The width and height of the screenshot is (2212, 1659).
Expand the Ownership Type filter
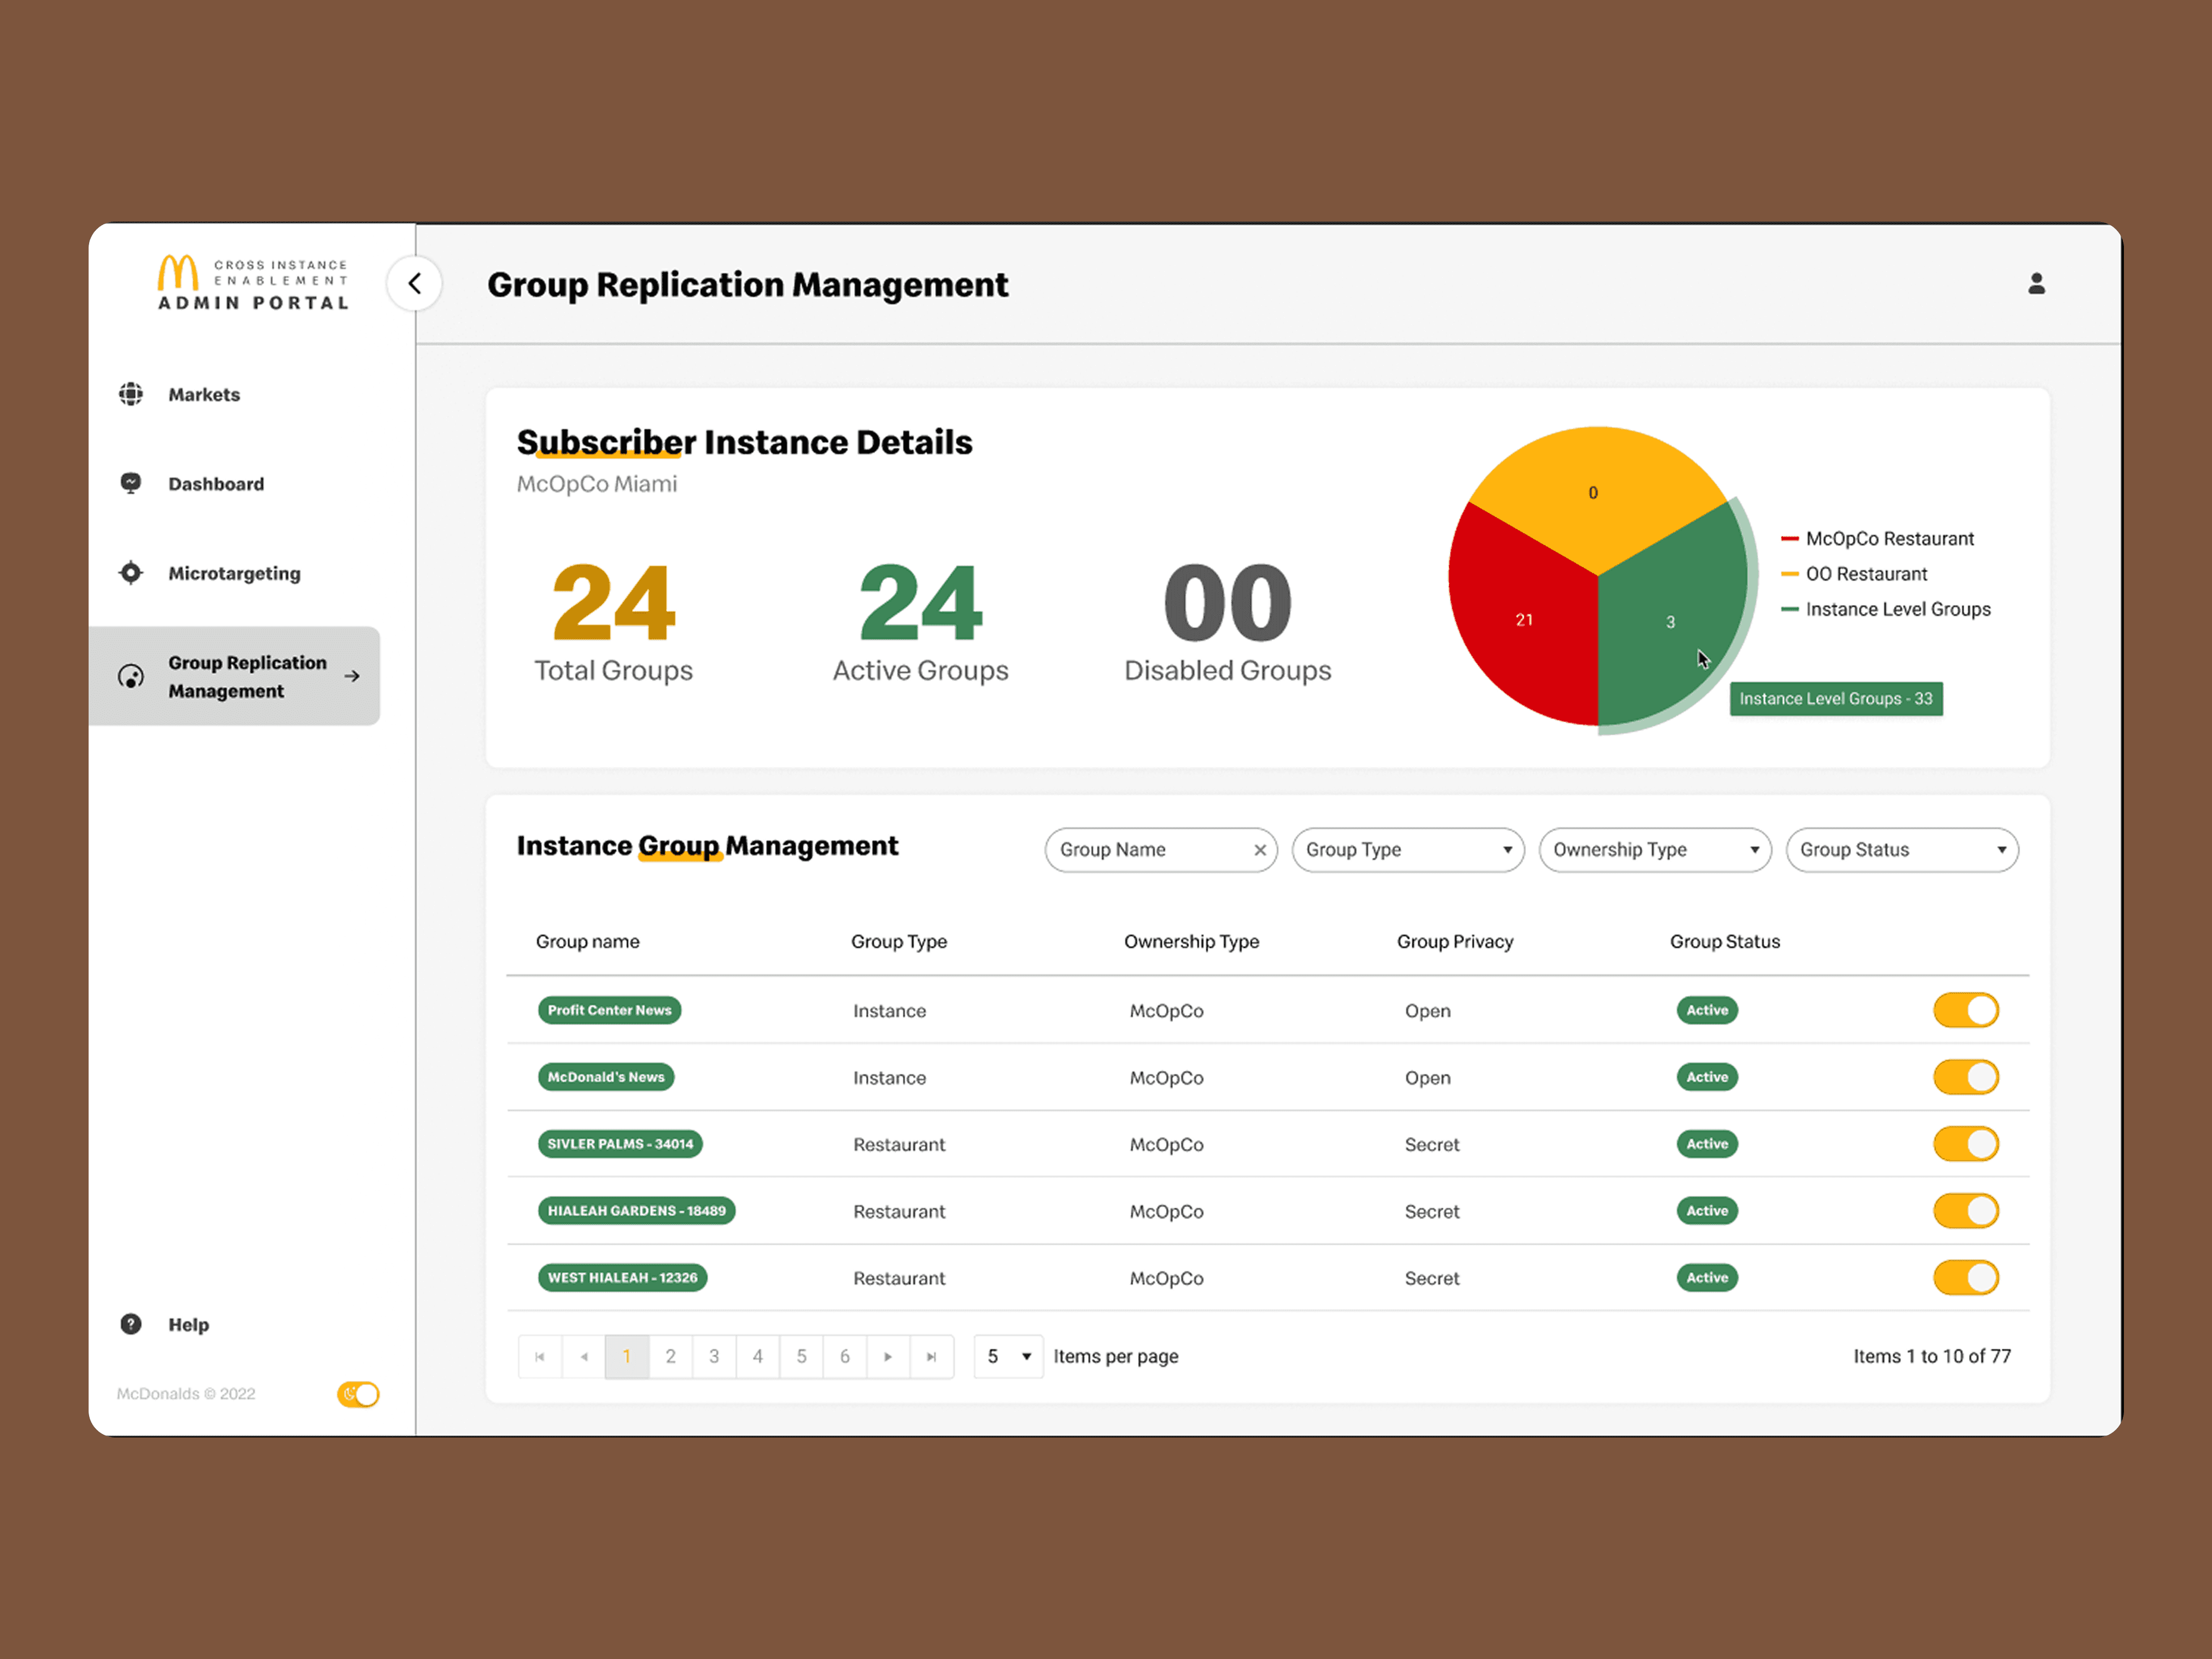(1654, 850)
